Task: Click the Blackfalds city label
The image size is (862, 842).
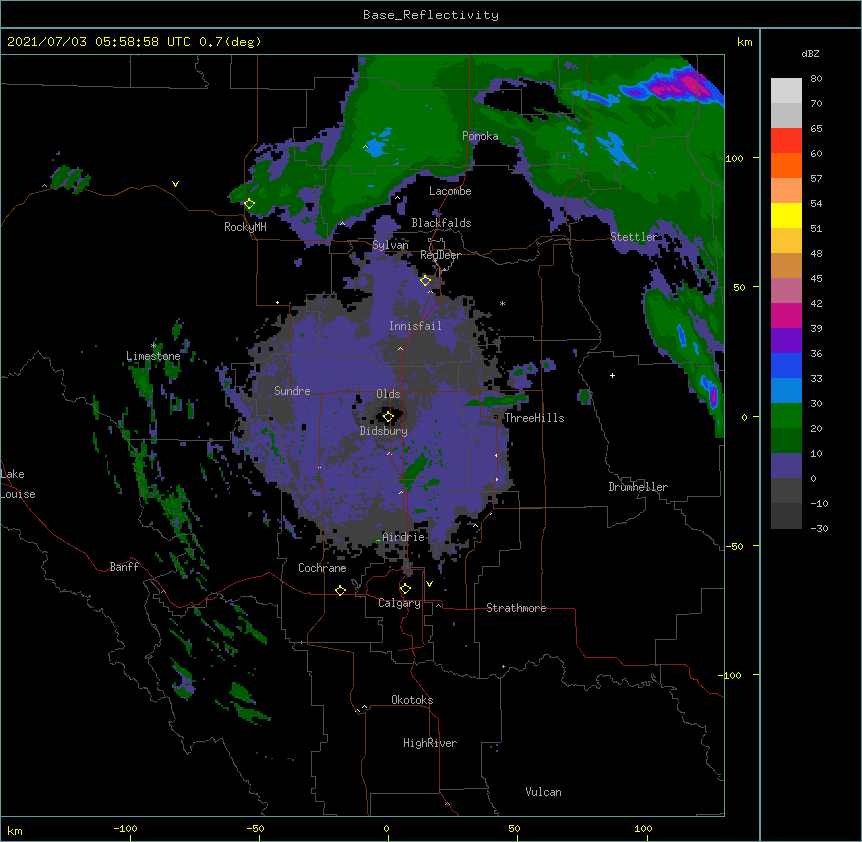Action: coord(441,223)
